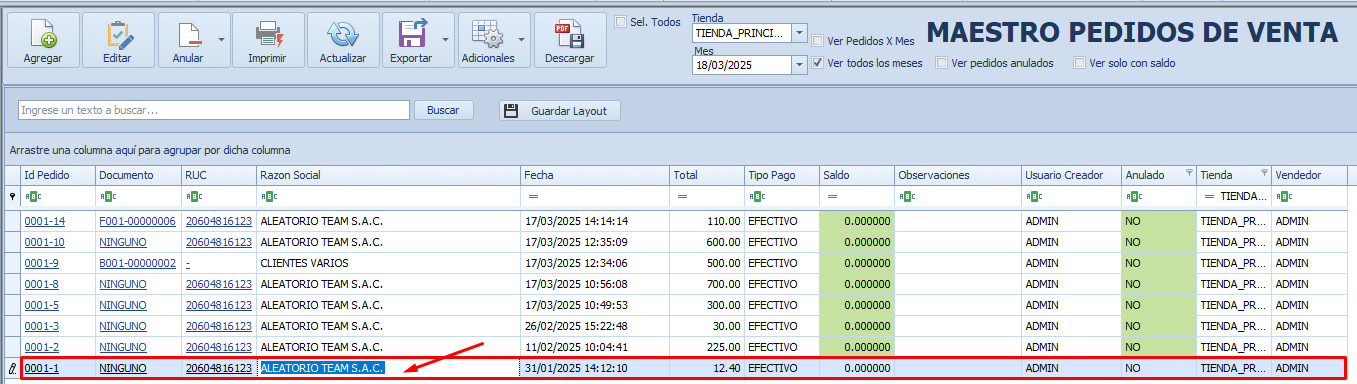Uncheck Ver todos los meses
This screenshot has height=384, width=1357.
pyautogui.click(x=818, y=63)
